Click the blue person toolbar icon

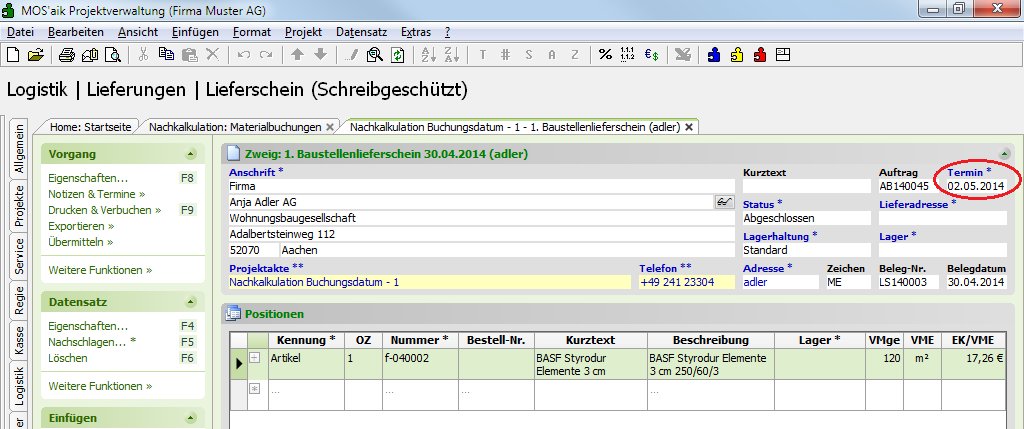pyautogui.click(x=714, y=55)
